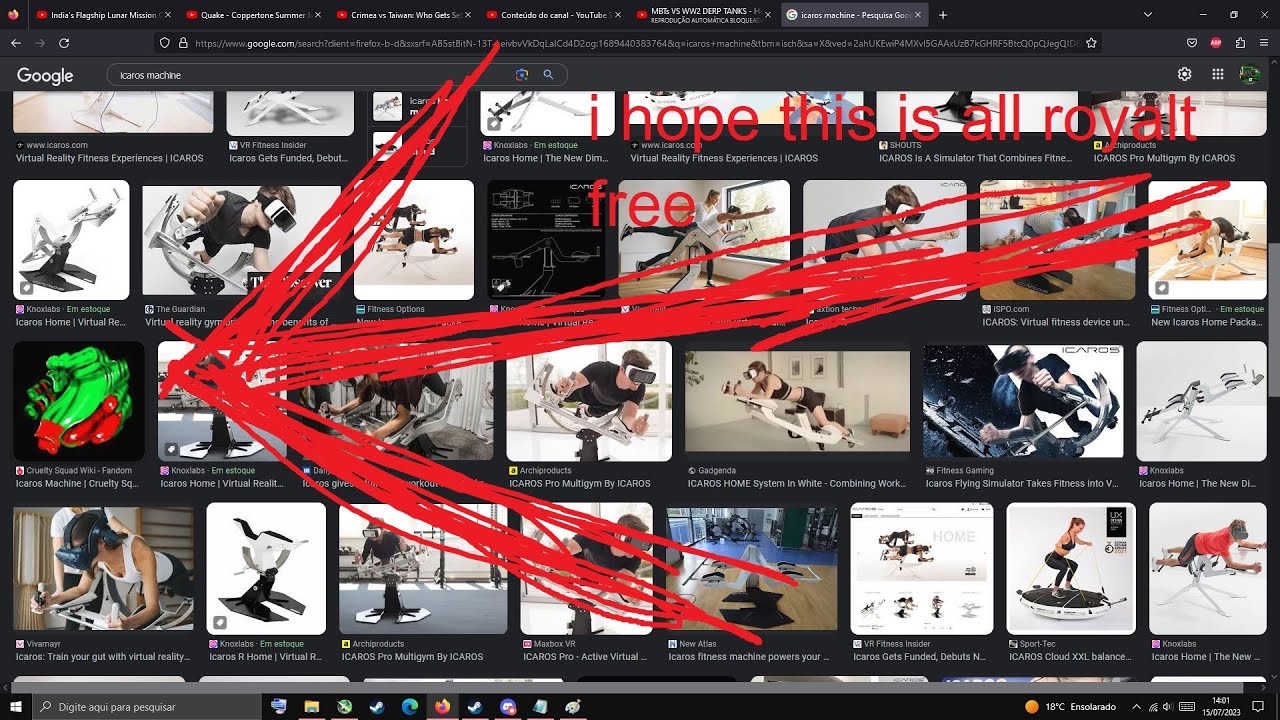Open Google quick settings gear
Screen dimensions: 1280x720
(x=1185, y=74)
